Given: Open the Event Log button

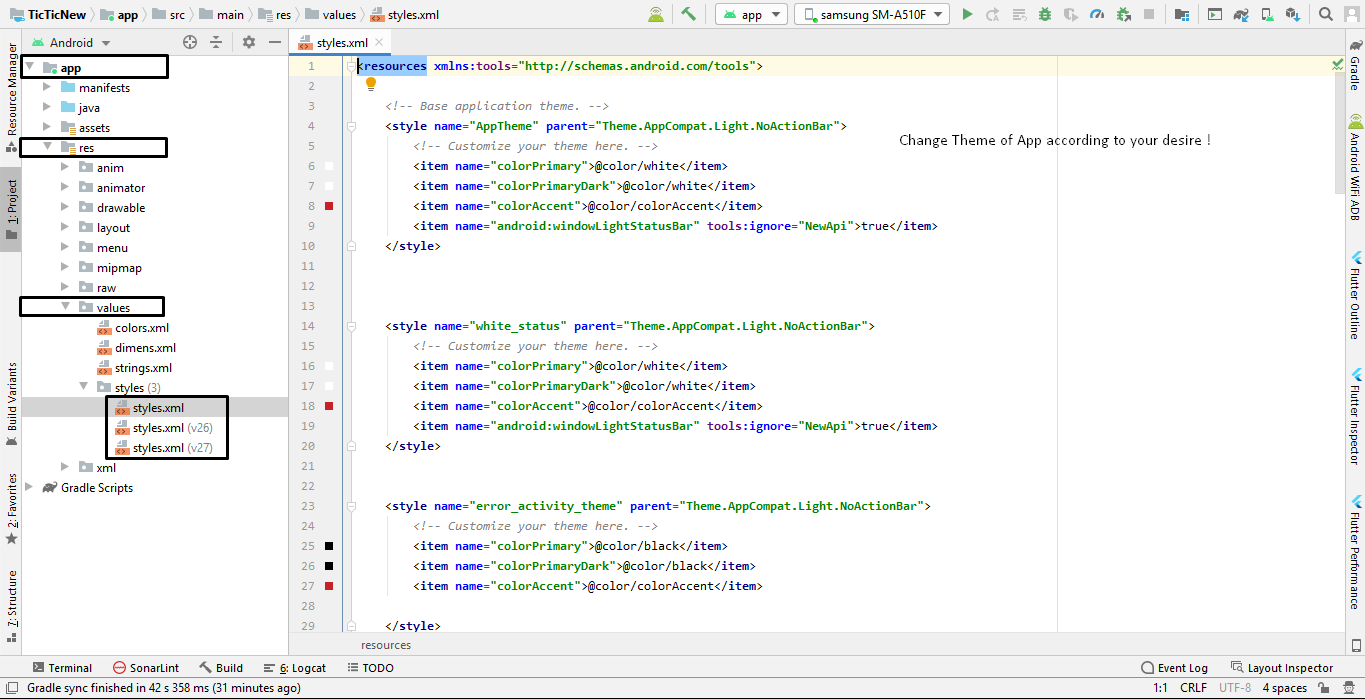Looking at the screenshot, I should point(1174,668).
